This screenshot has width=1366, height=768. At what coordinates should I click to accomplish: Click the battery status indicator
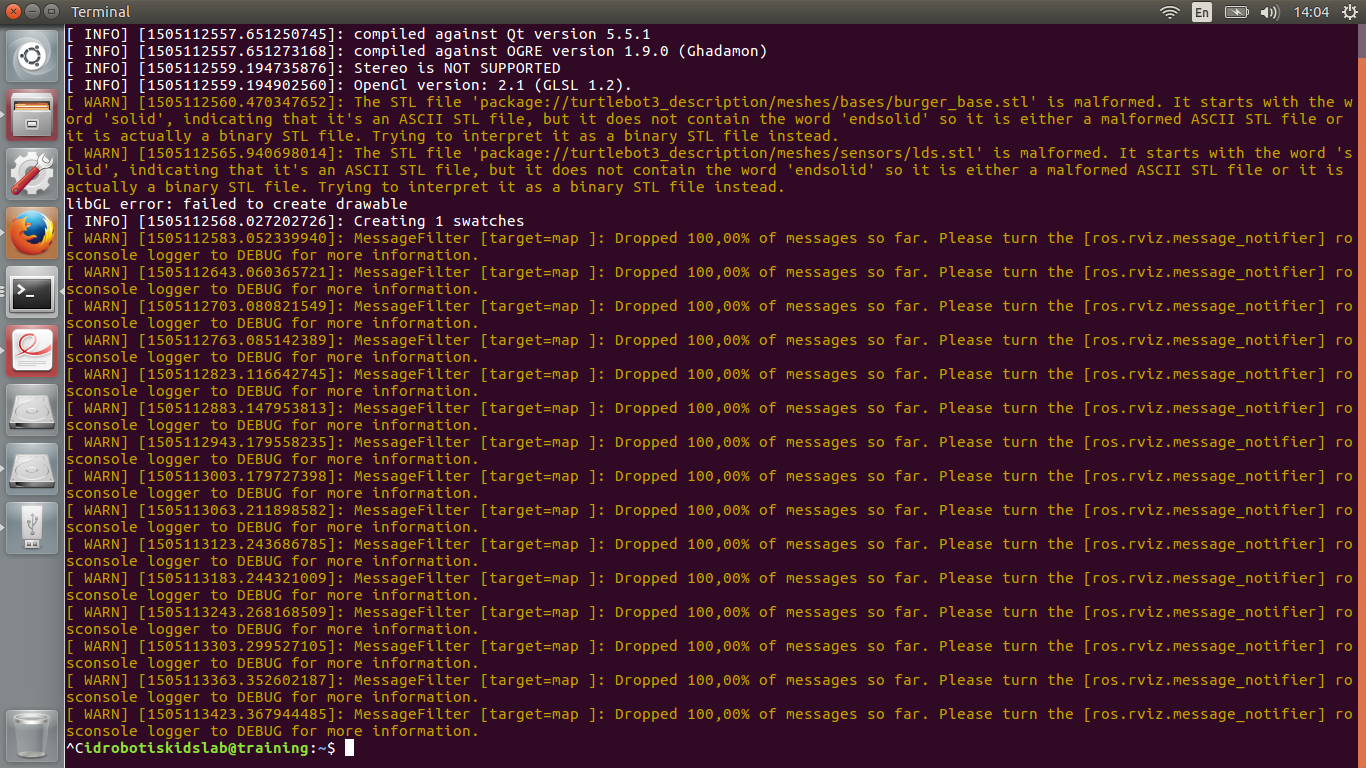[x=1237, y=12]
